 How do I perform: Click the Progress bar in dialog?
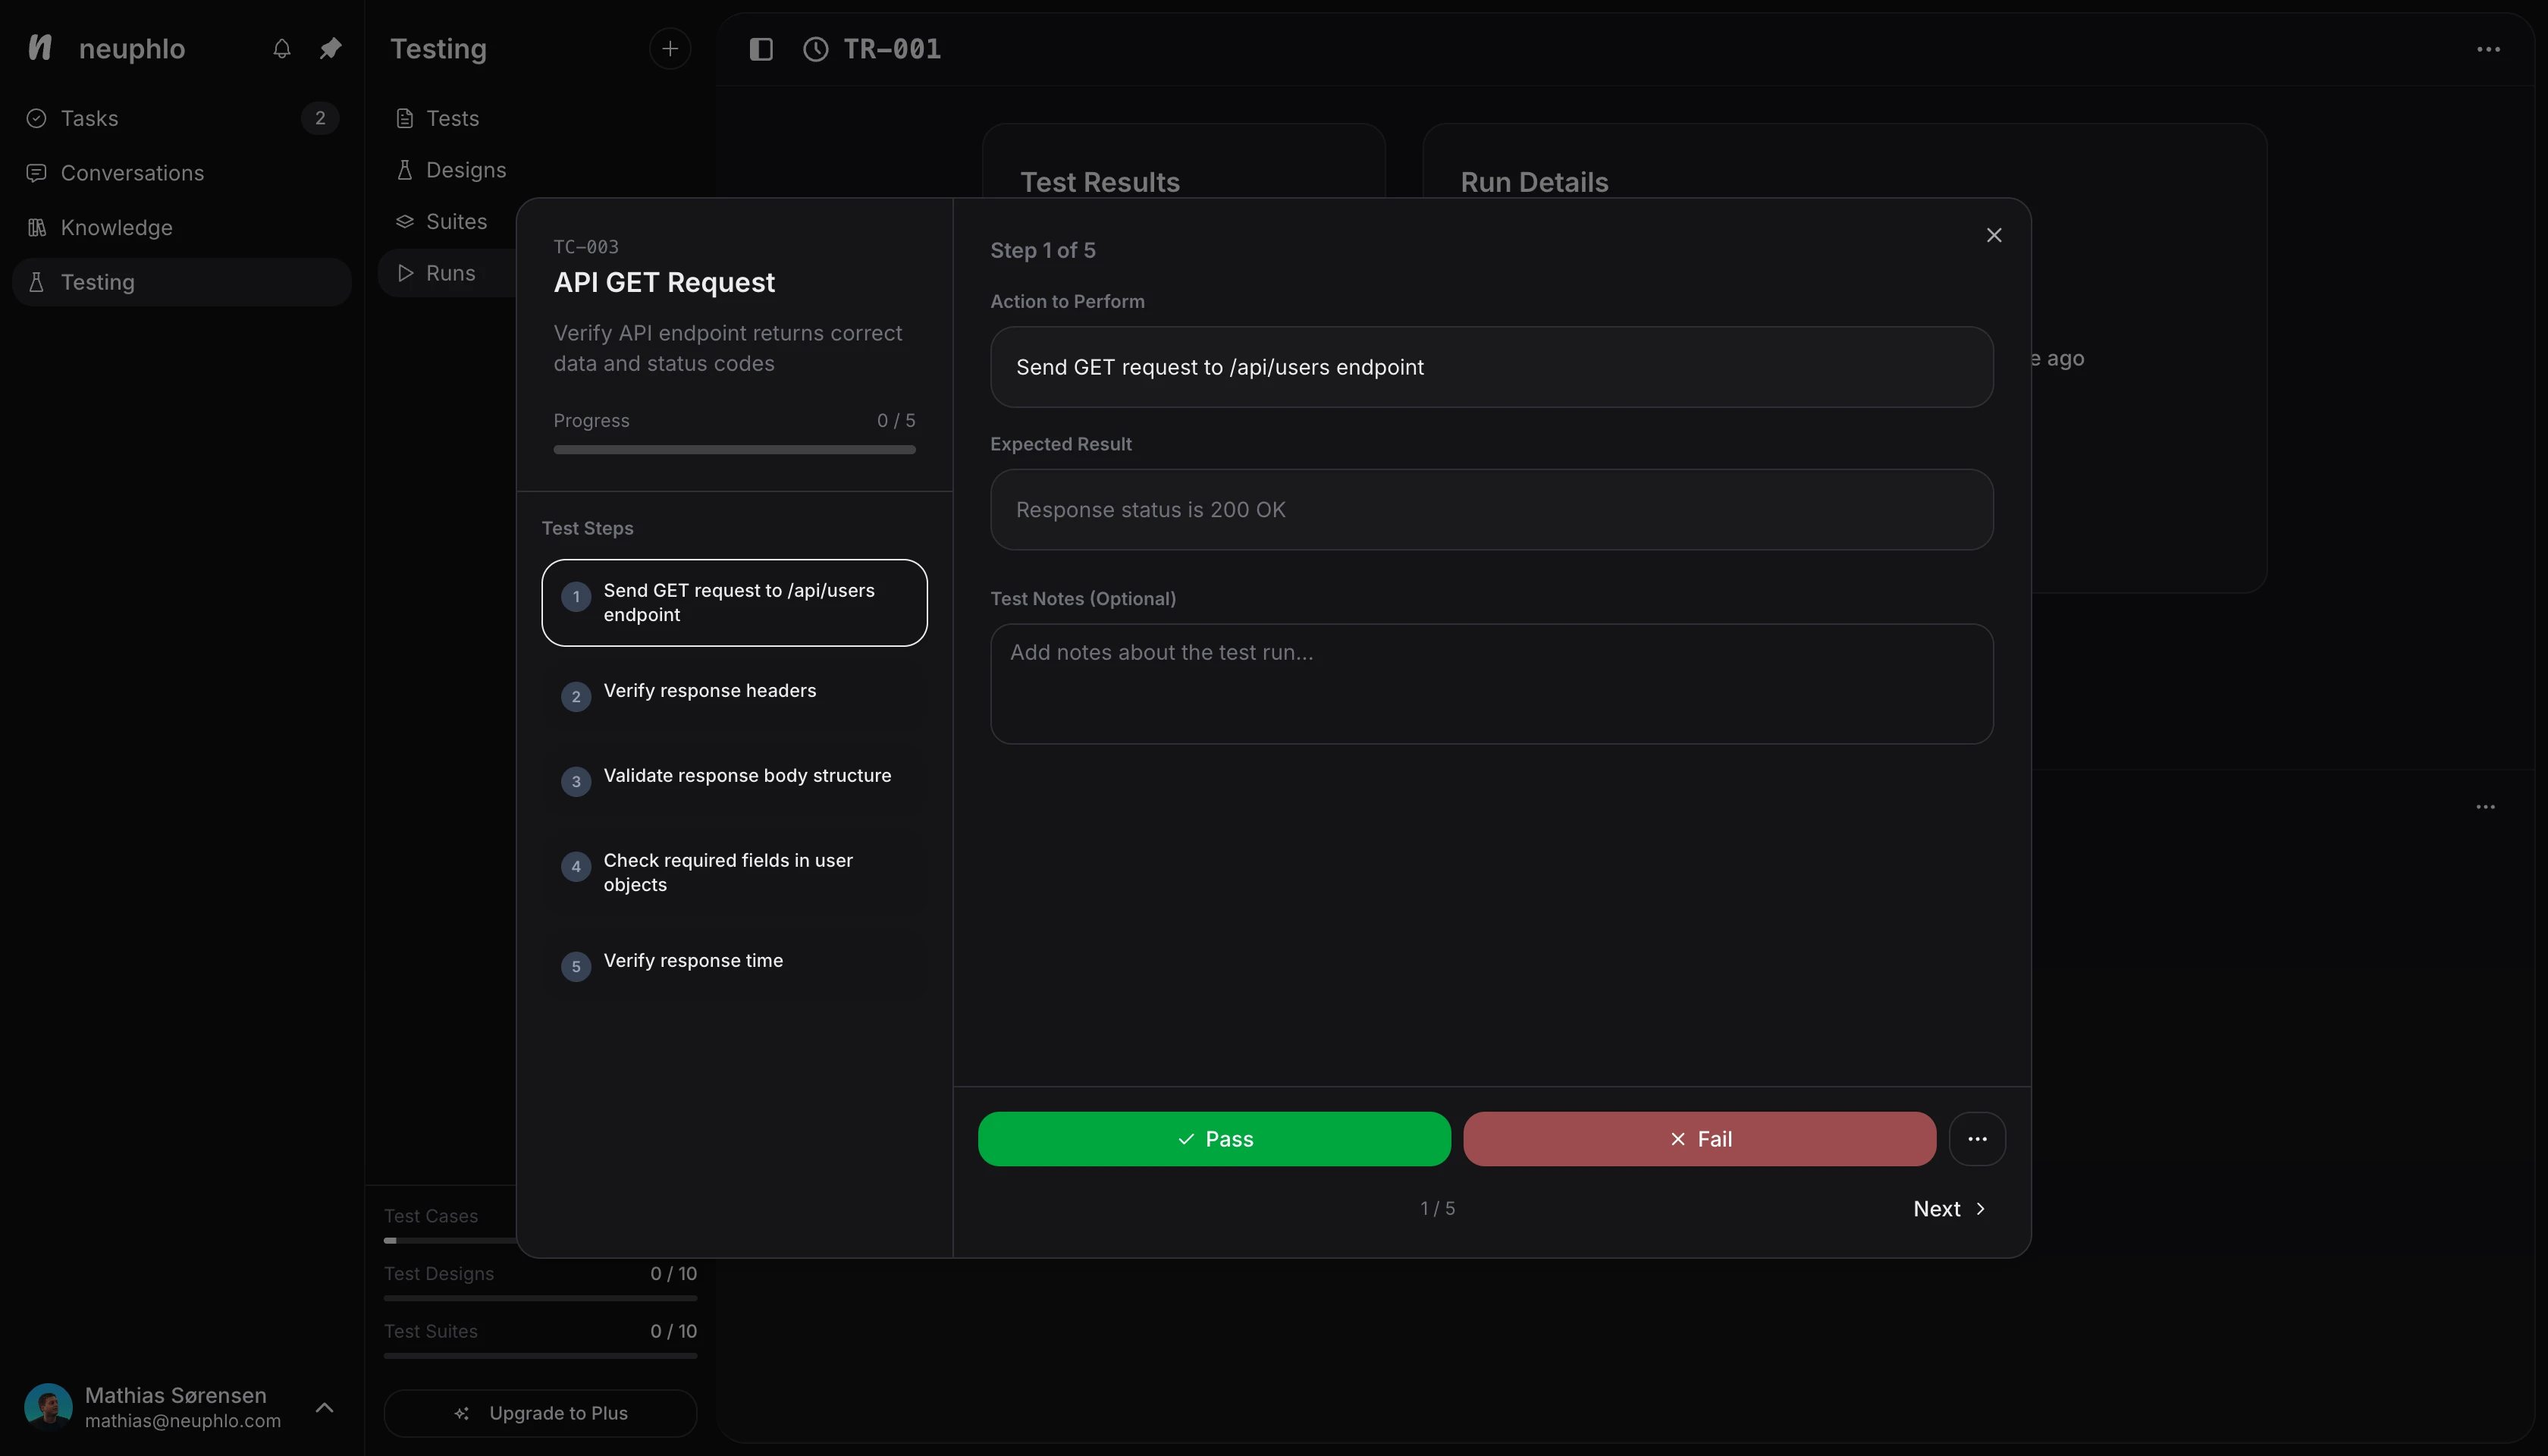(734, 450)
